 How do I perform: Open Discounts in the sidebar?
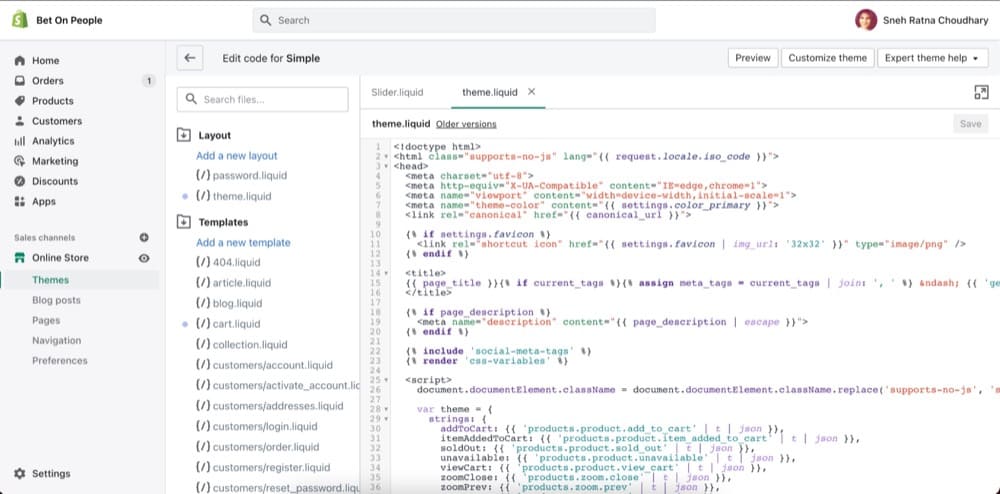54,181
